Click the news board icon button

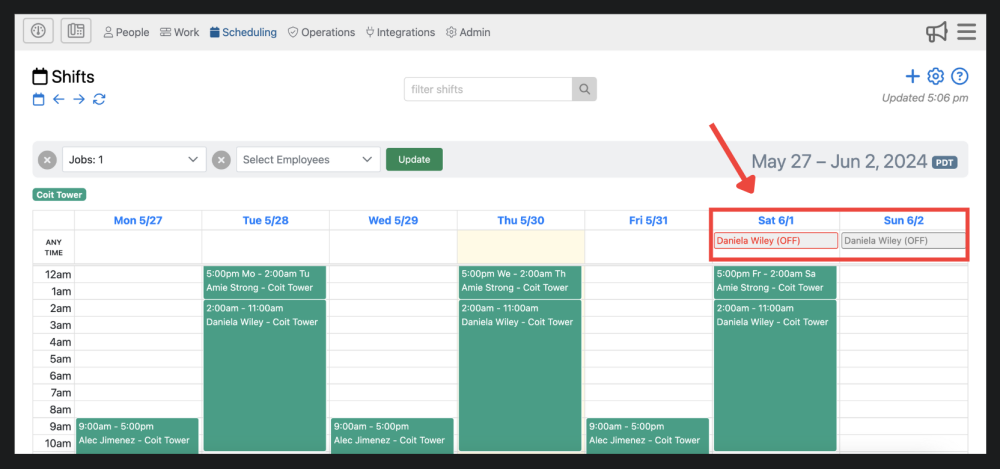click(76, 31)
